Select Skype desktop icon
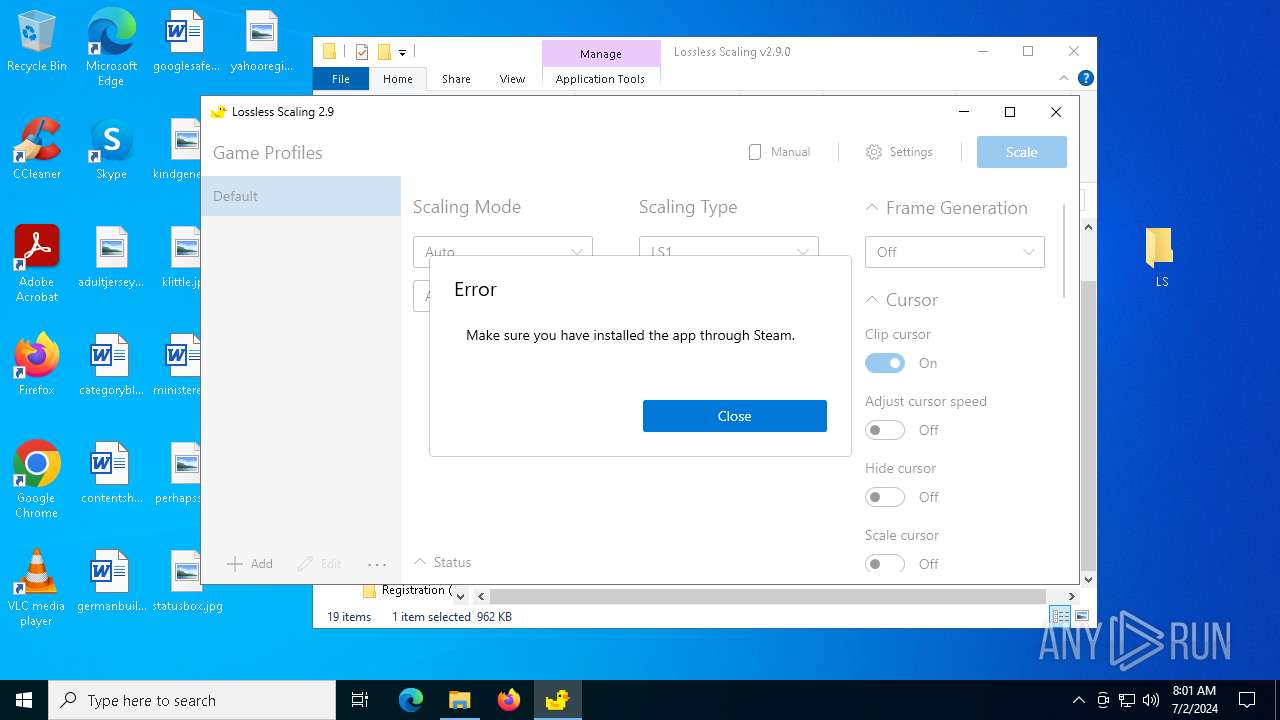The width and height of the screenshot is (1280, 720). [x=111, y=149]
